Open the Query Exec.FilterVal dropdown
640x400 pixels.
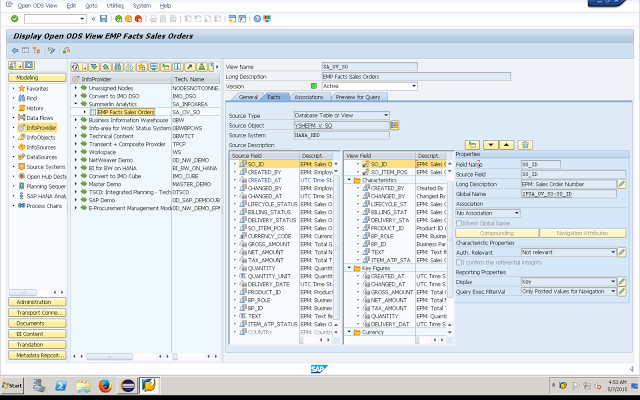[613, 291]
